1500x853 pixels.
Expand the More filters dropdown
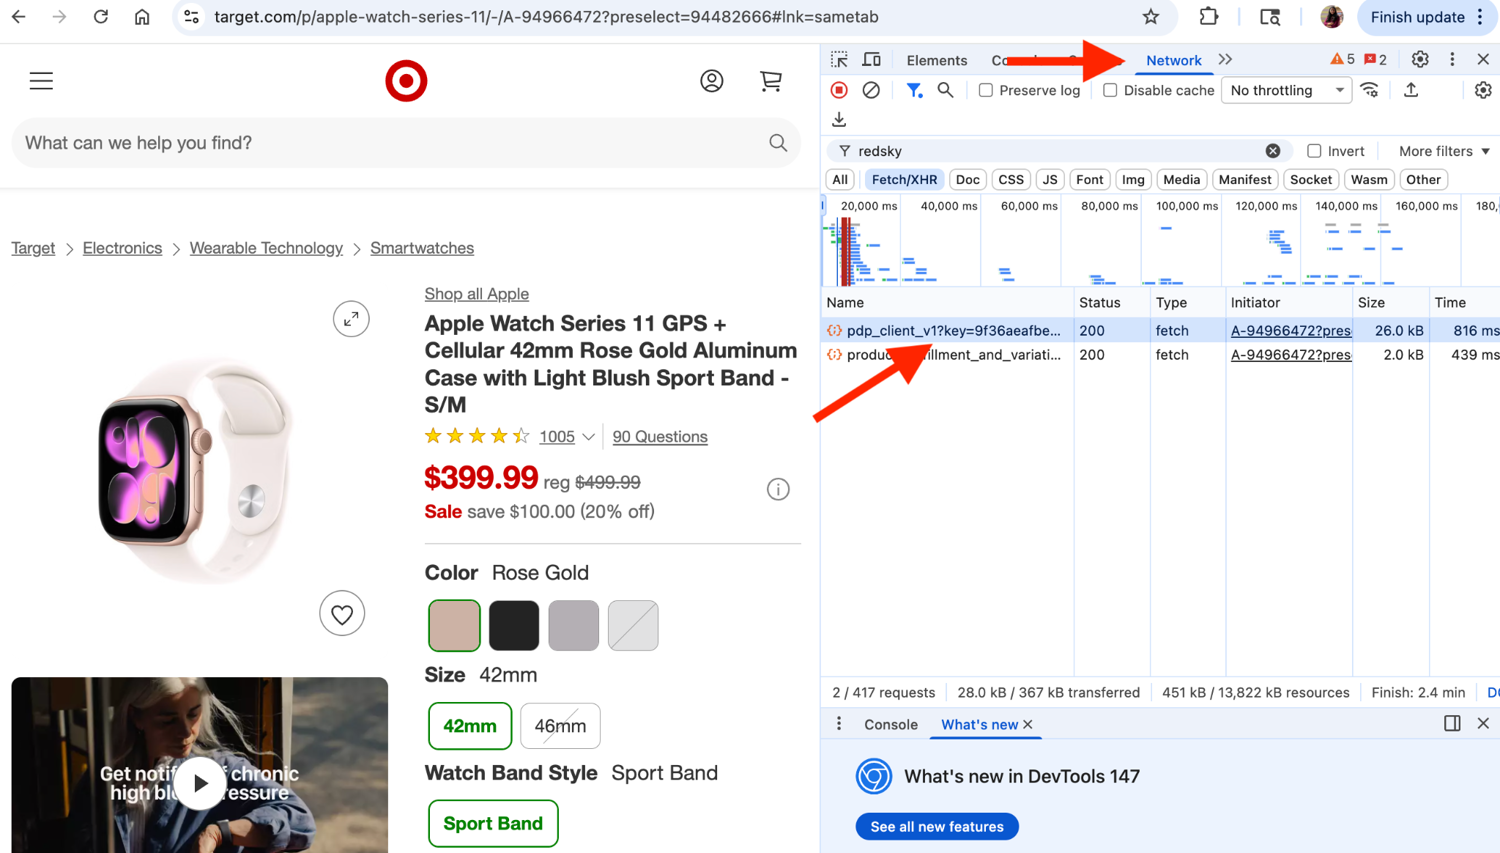tap(1444, 151)
